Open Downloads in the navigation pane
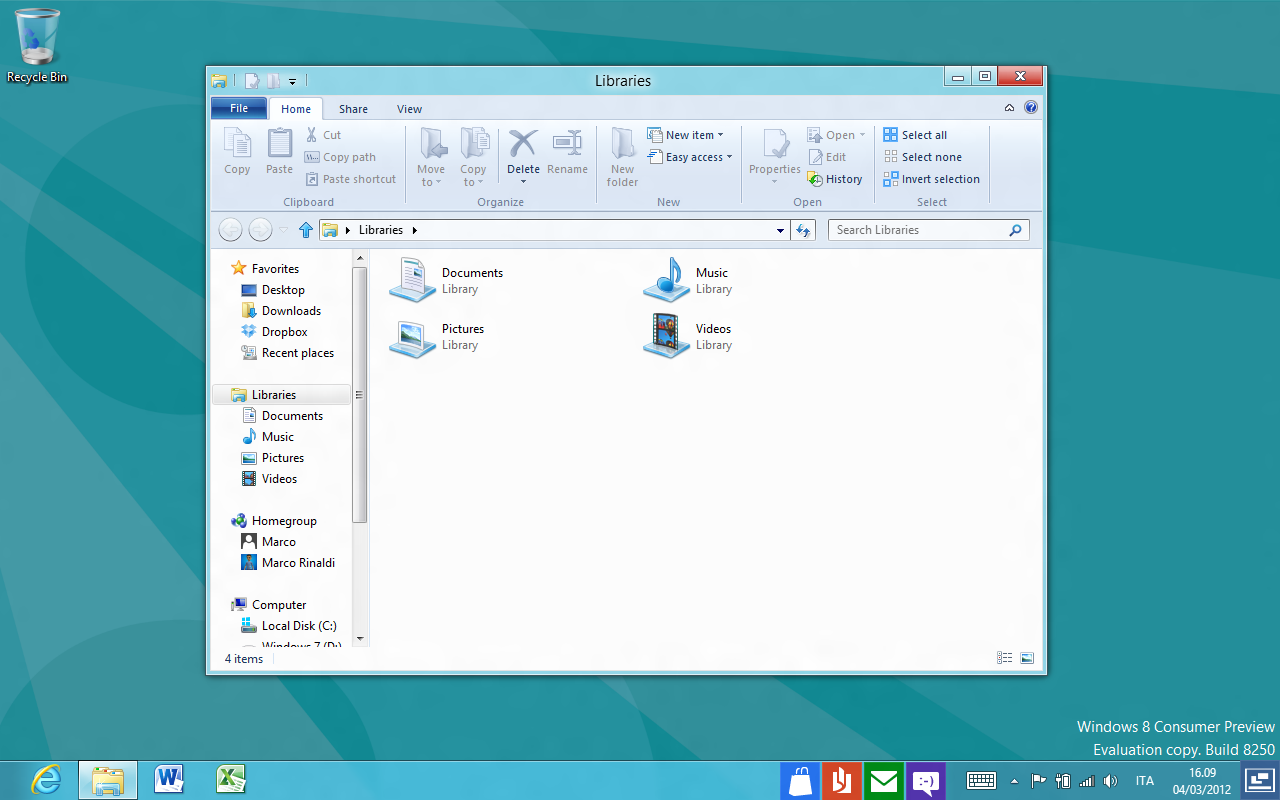The width and height of the screenshot is (1280, 800). tap(281, 311)
